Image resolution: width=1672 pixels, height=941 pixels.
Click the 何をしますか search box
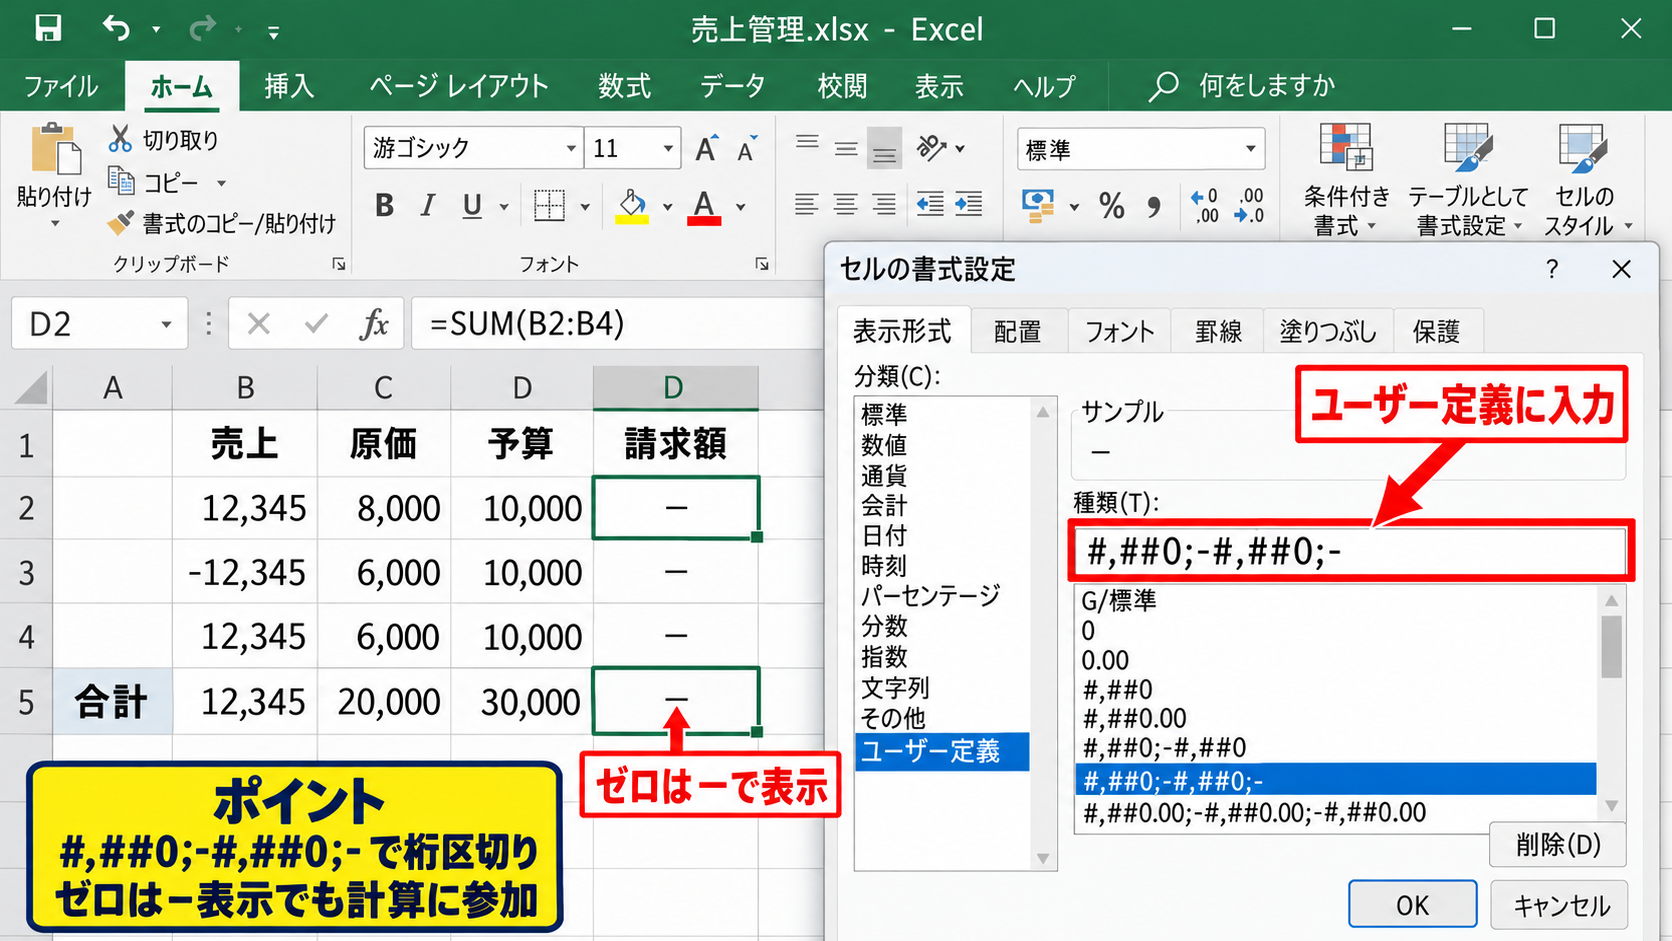[x=1241, y=86]
